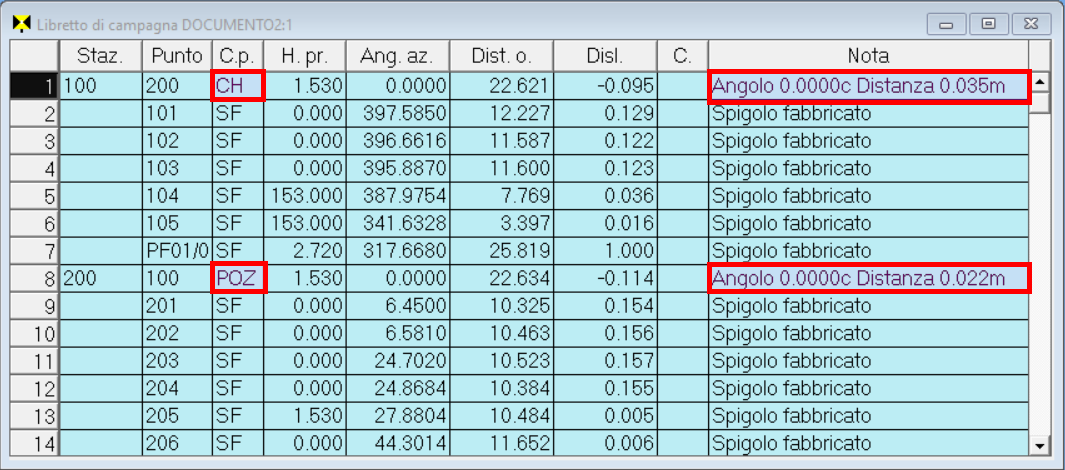Click the PF01/0 point cell

click(176, 250)
